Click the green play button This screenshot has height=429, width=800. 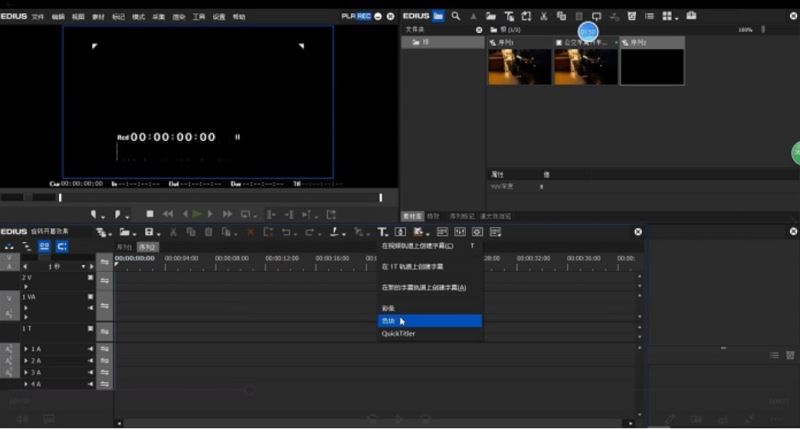click(x=197, y=214)
